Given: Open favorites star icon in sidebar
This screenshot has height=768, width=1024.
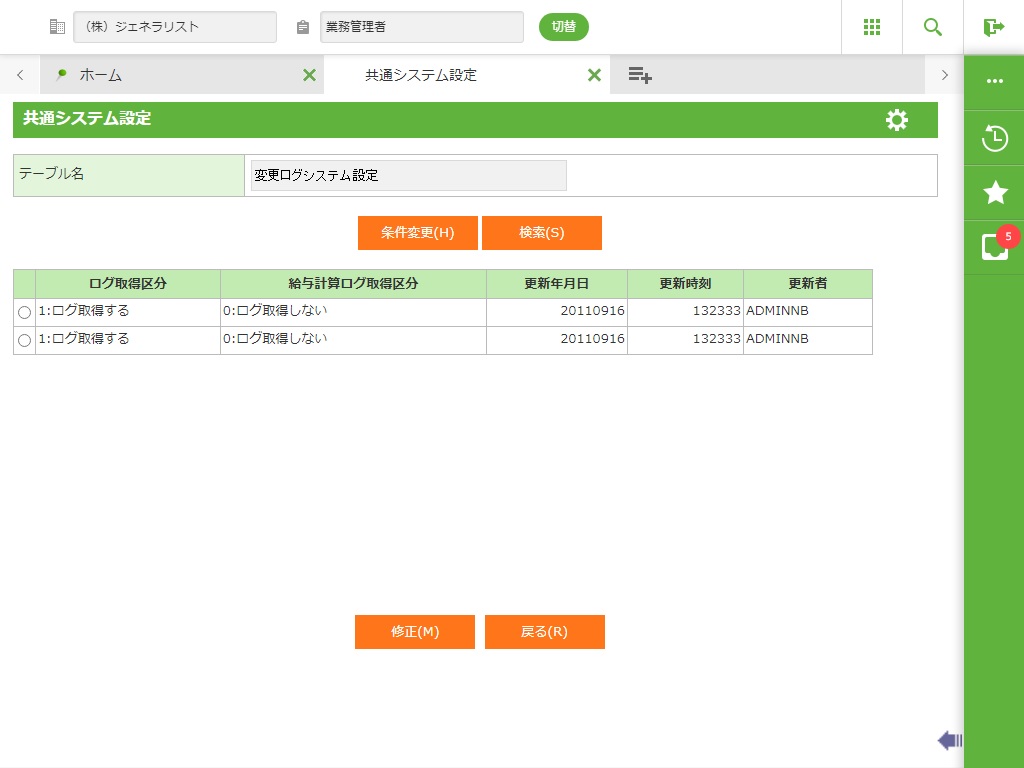Looking at the screenshot, I should tap(994, 193).
